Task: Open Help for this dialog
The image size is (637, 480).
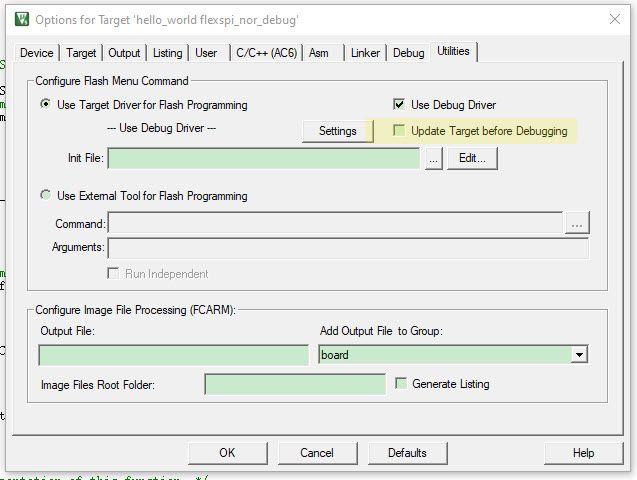Action: 583,453
